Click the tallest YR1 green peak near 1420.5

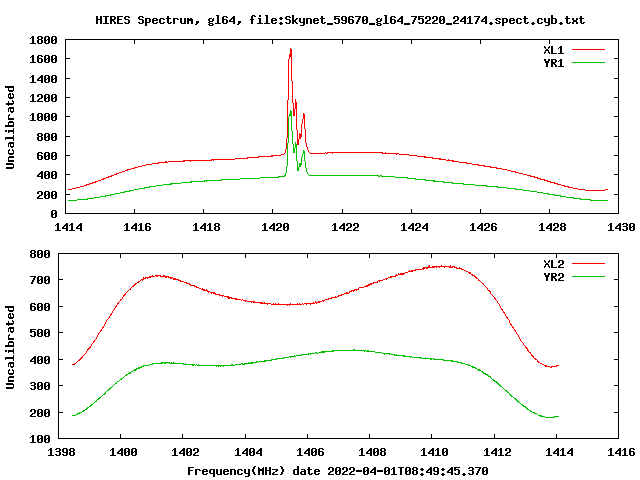point(290,111)
